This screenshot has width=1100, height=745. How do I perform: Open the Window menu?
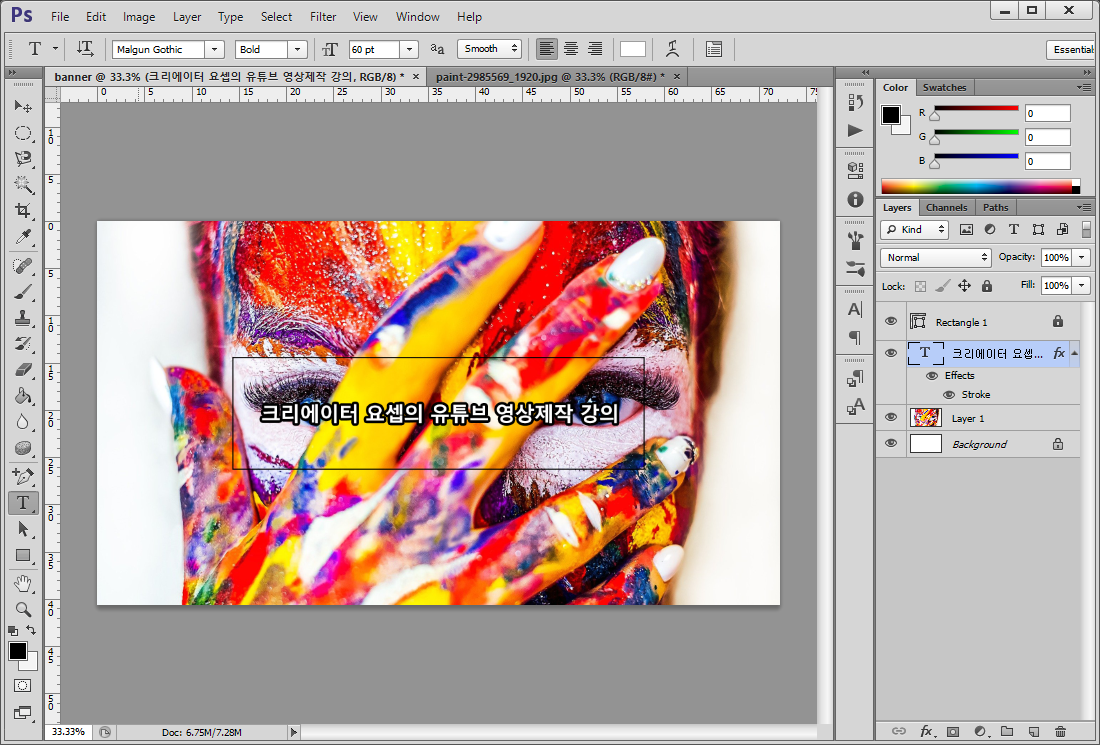pyautogui.click(x=417, y=17)
